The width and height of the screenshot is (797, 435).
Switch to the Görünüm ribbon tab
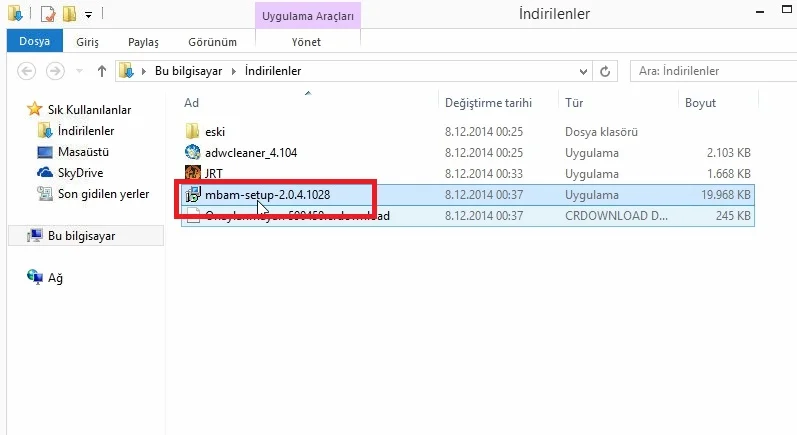[x=212, y=42]
